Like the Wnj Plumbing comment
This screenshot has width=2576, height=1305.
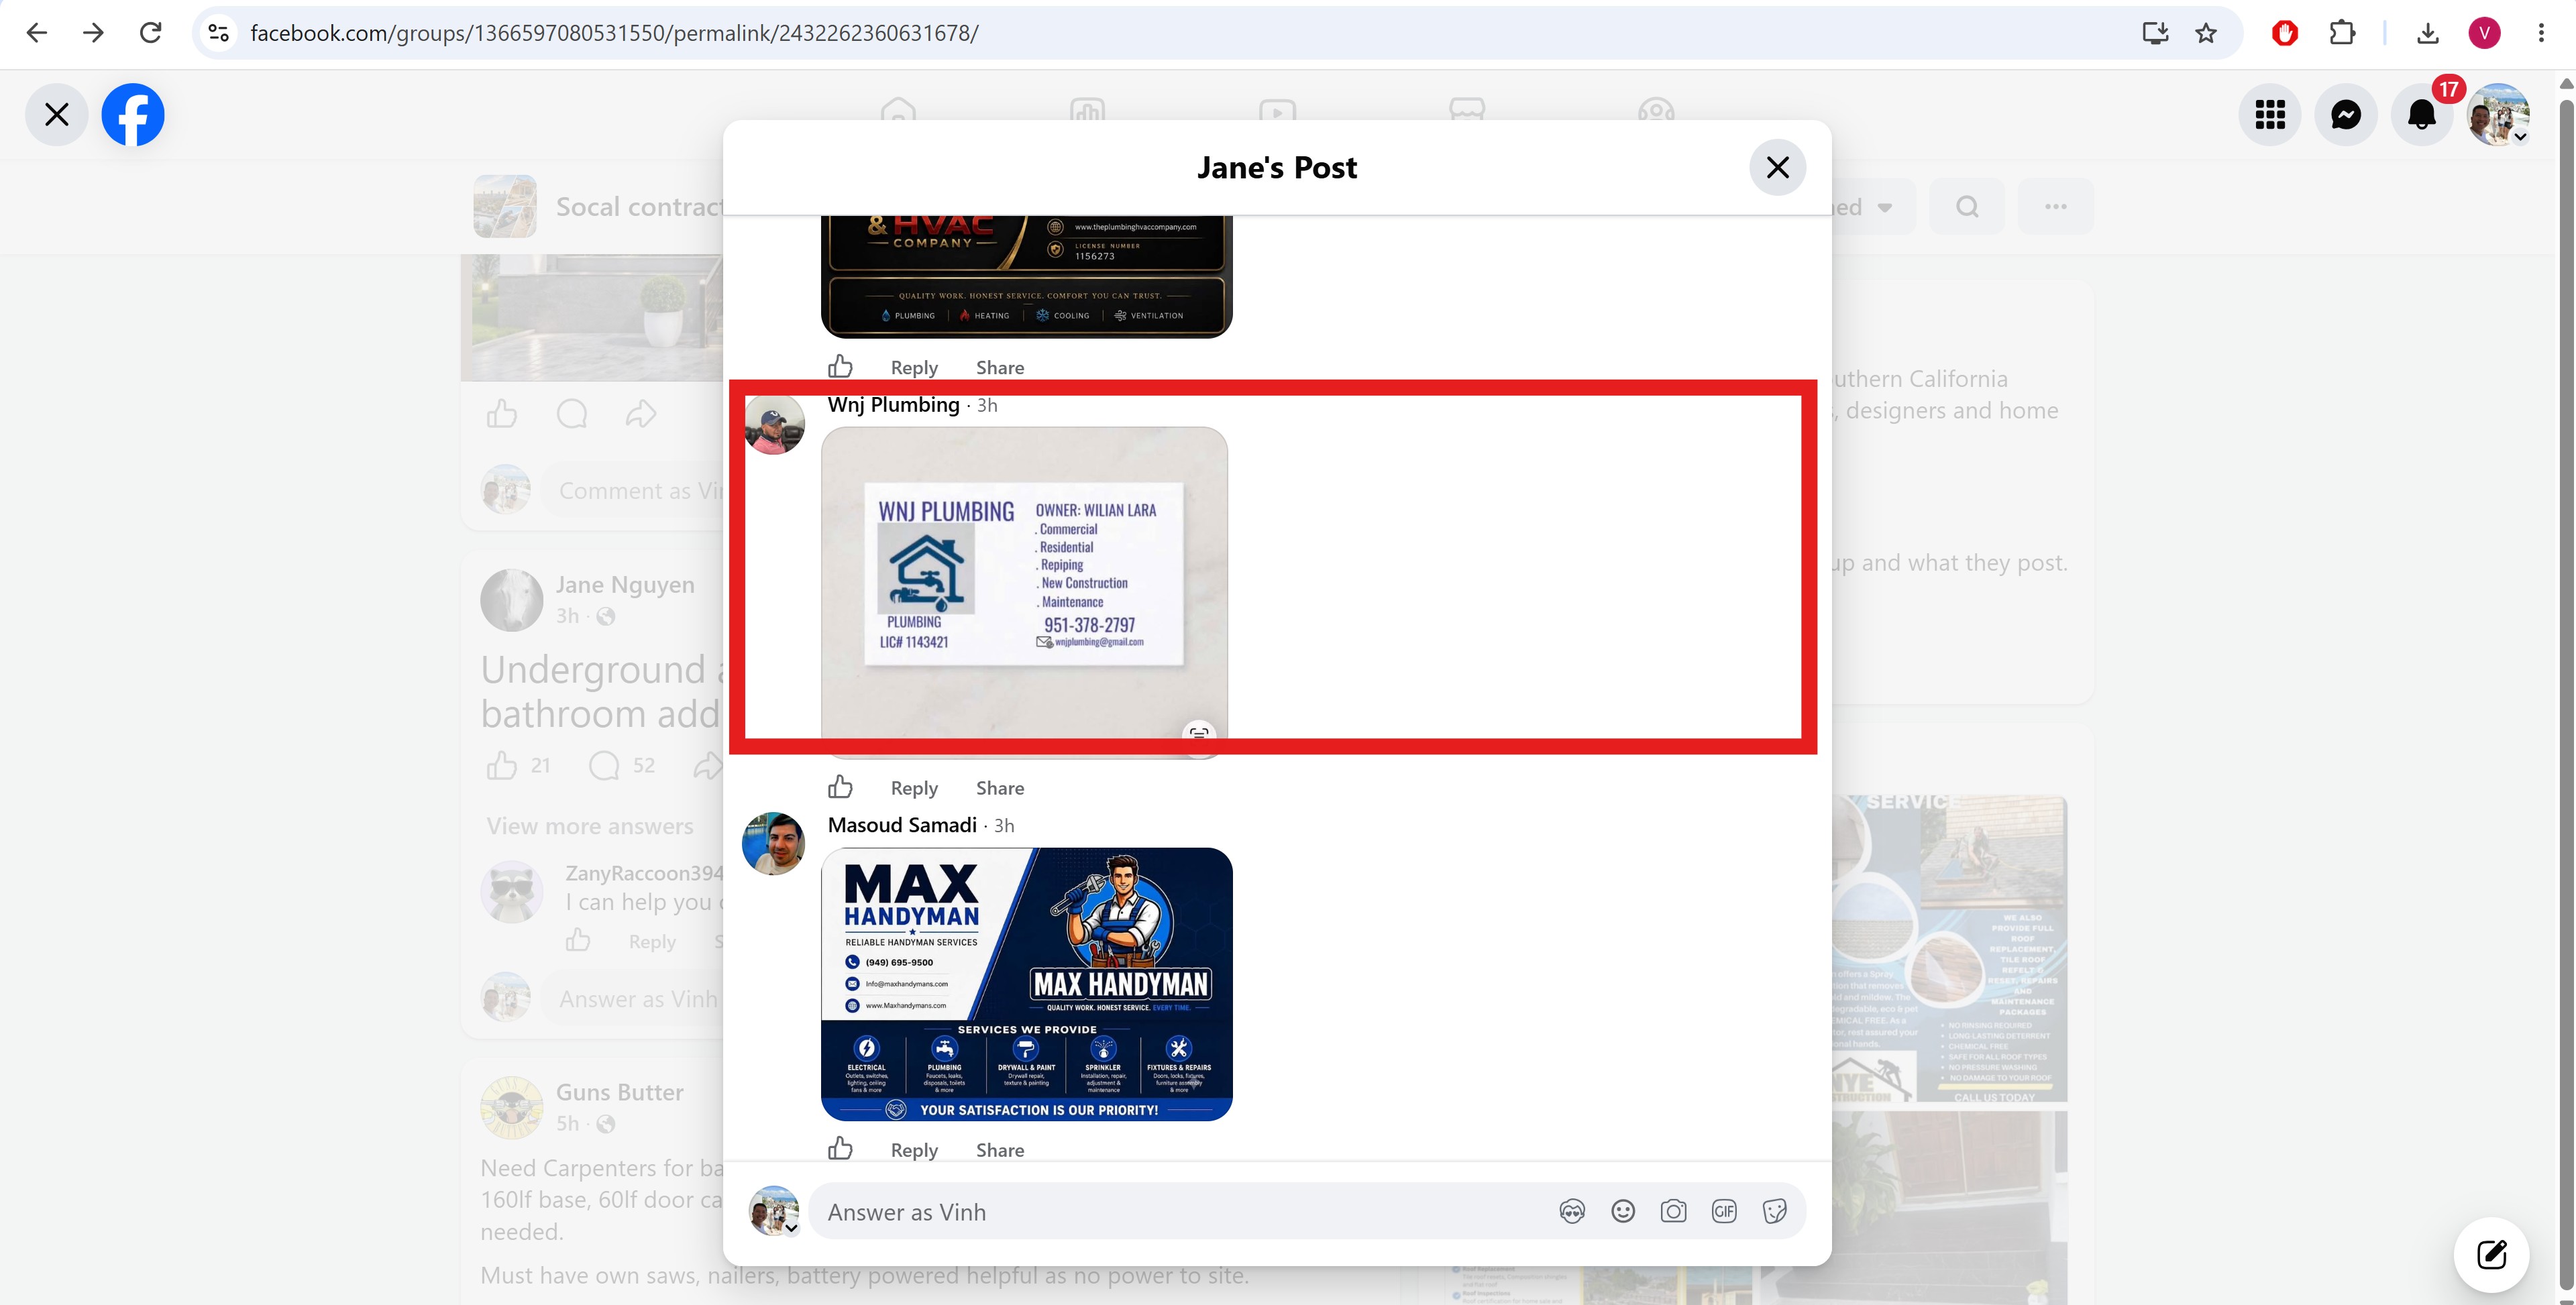(840, 788)
